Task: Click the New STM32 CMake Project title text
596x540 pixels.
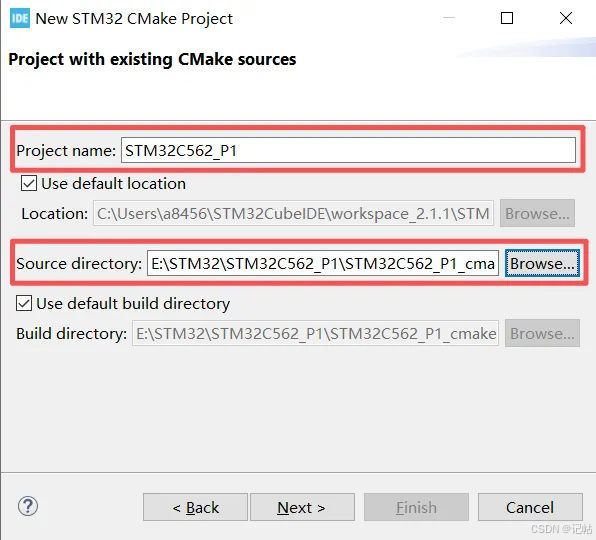Action: pos(134,19)
